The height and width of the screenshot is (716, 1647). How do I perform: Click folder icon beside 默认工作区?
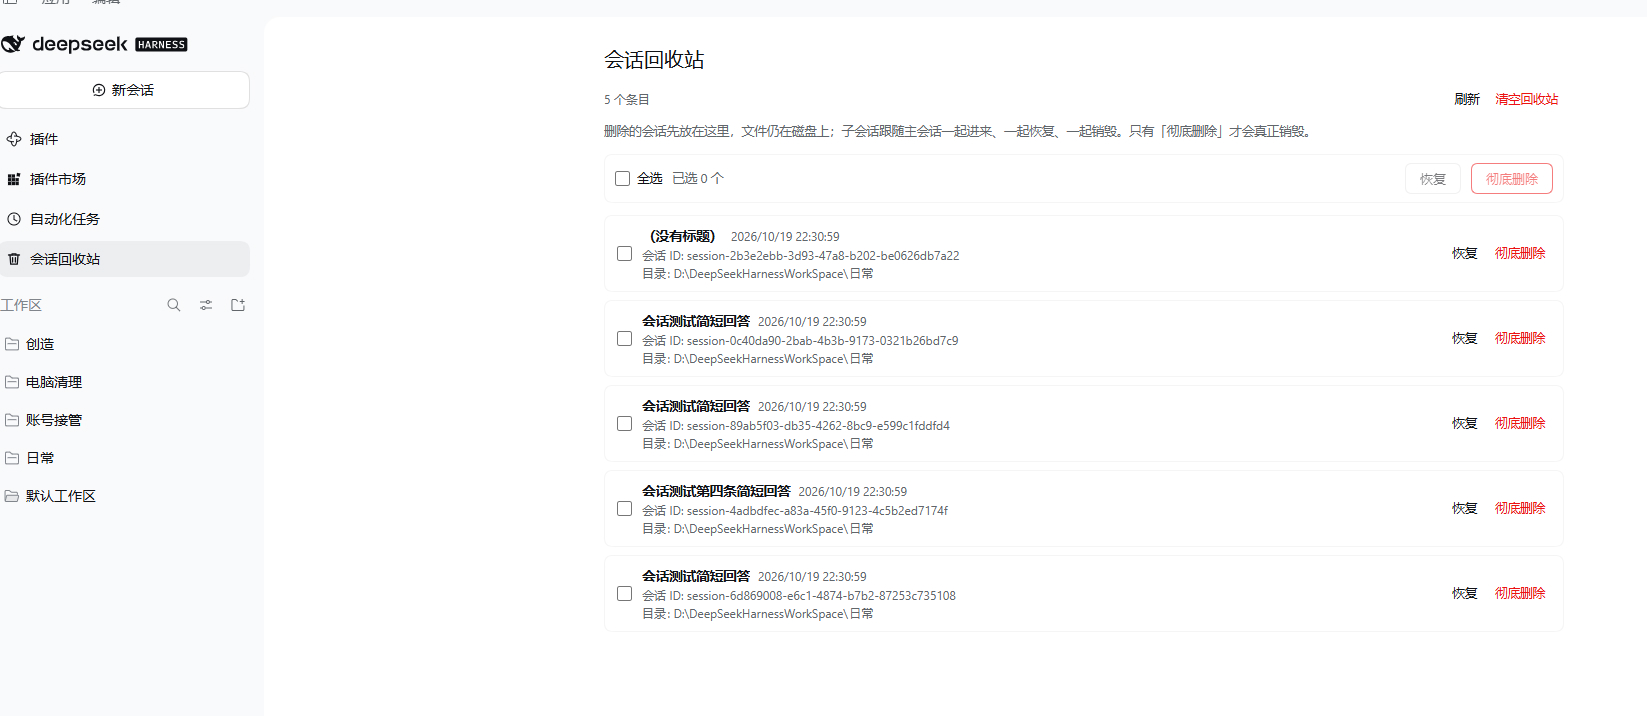point(12,496)
